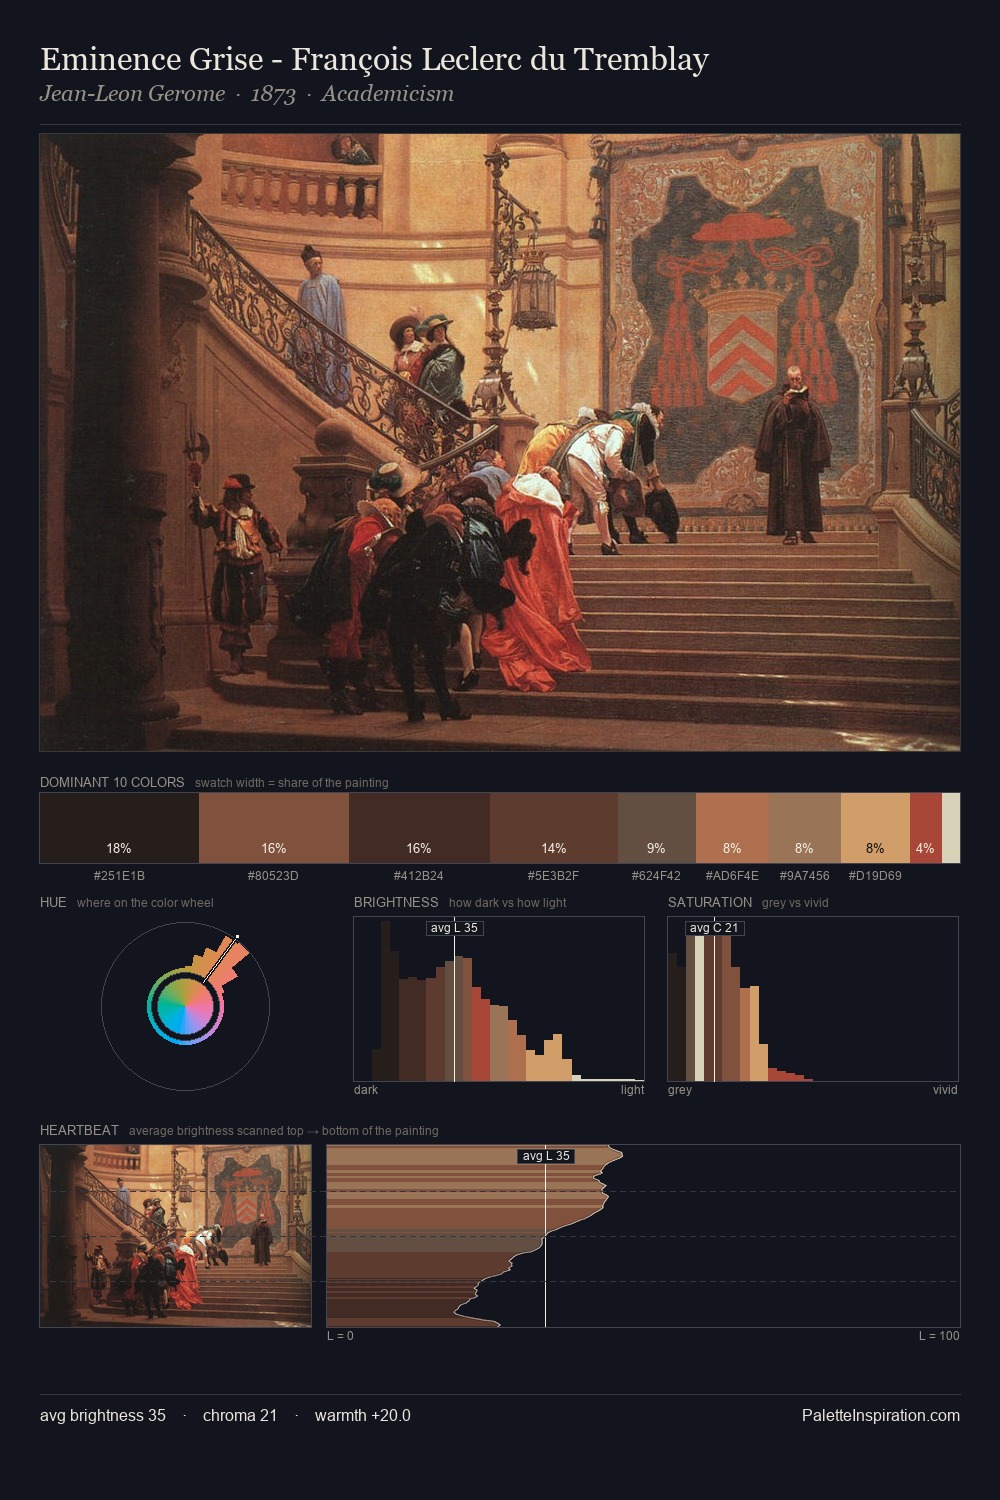Pick the 8% tan swatch #9A7456
1000x1500 pixels.
pyautogui.click(x=804, y=828)
